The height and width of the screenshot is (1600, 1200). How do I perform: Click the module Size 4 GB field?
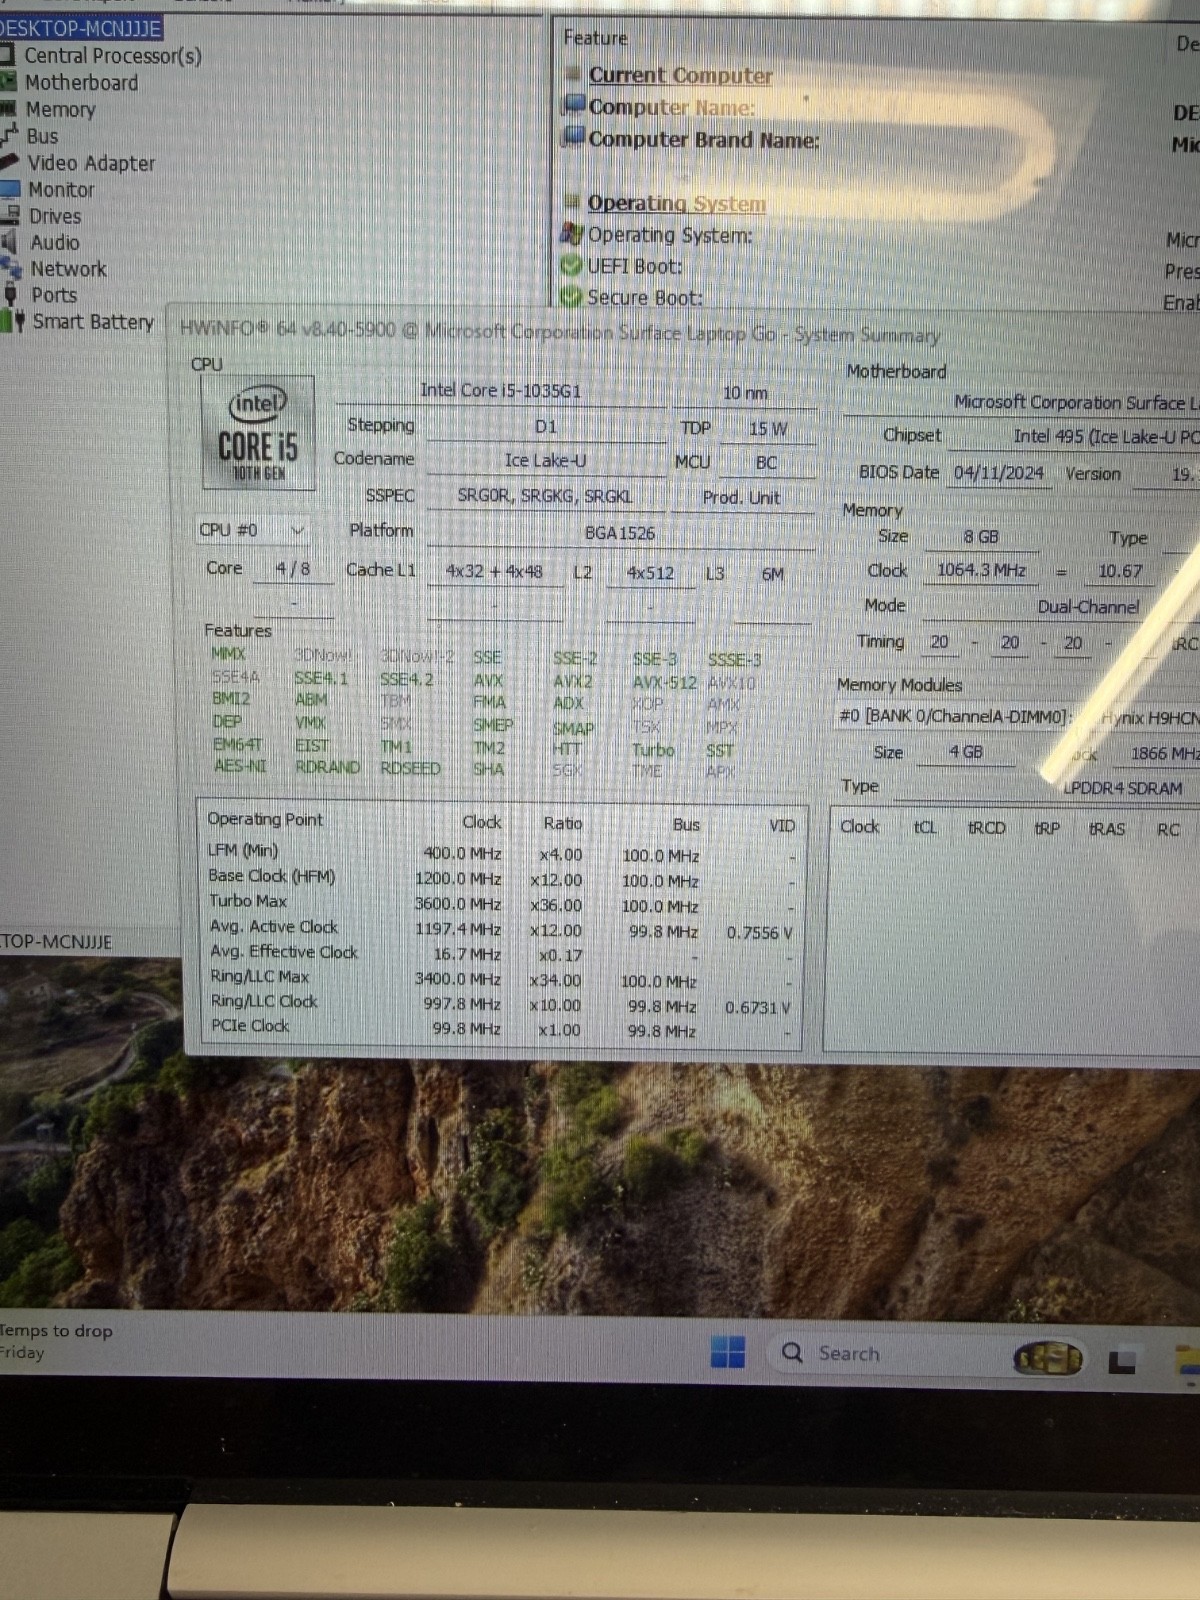(x=966, y=752)
